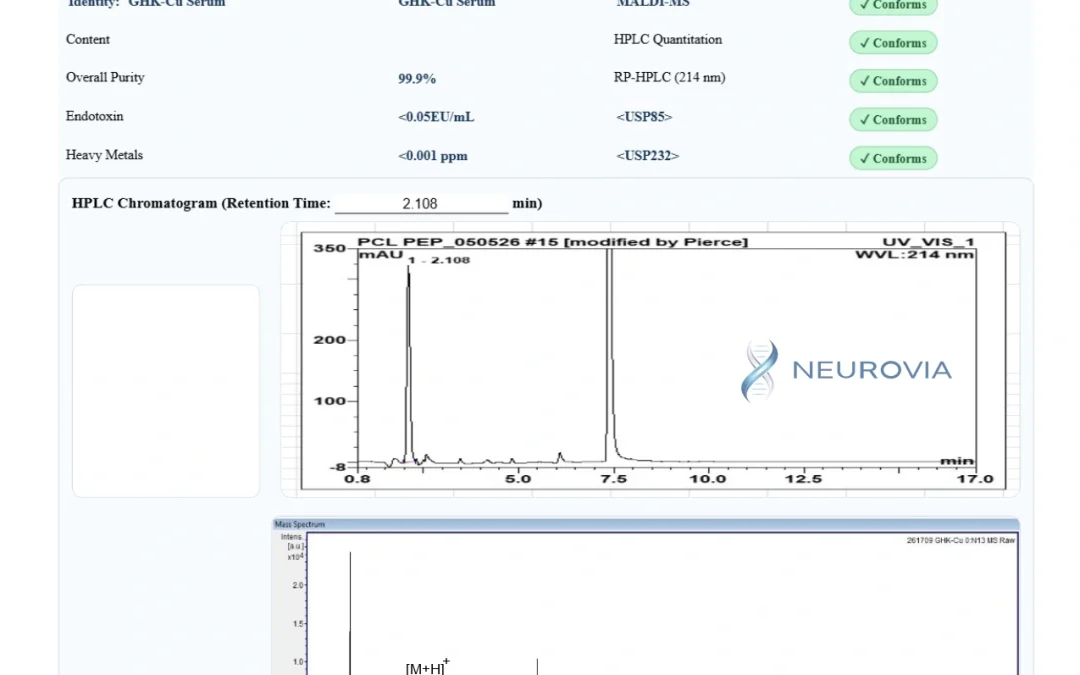This screenshot has height=675, width=1080.
Task: Click the Retention Time input field showing 2.108
Action: coord(422,204)
